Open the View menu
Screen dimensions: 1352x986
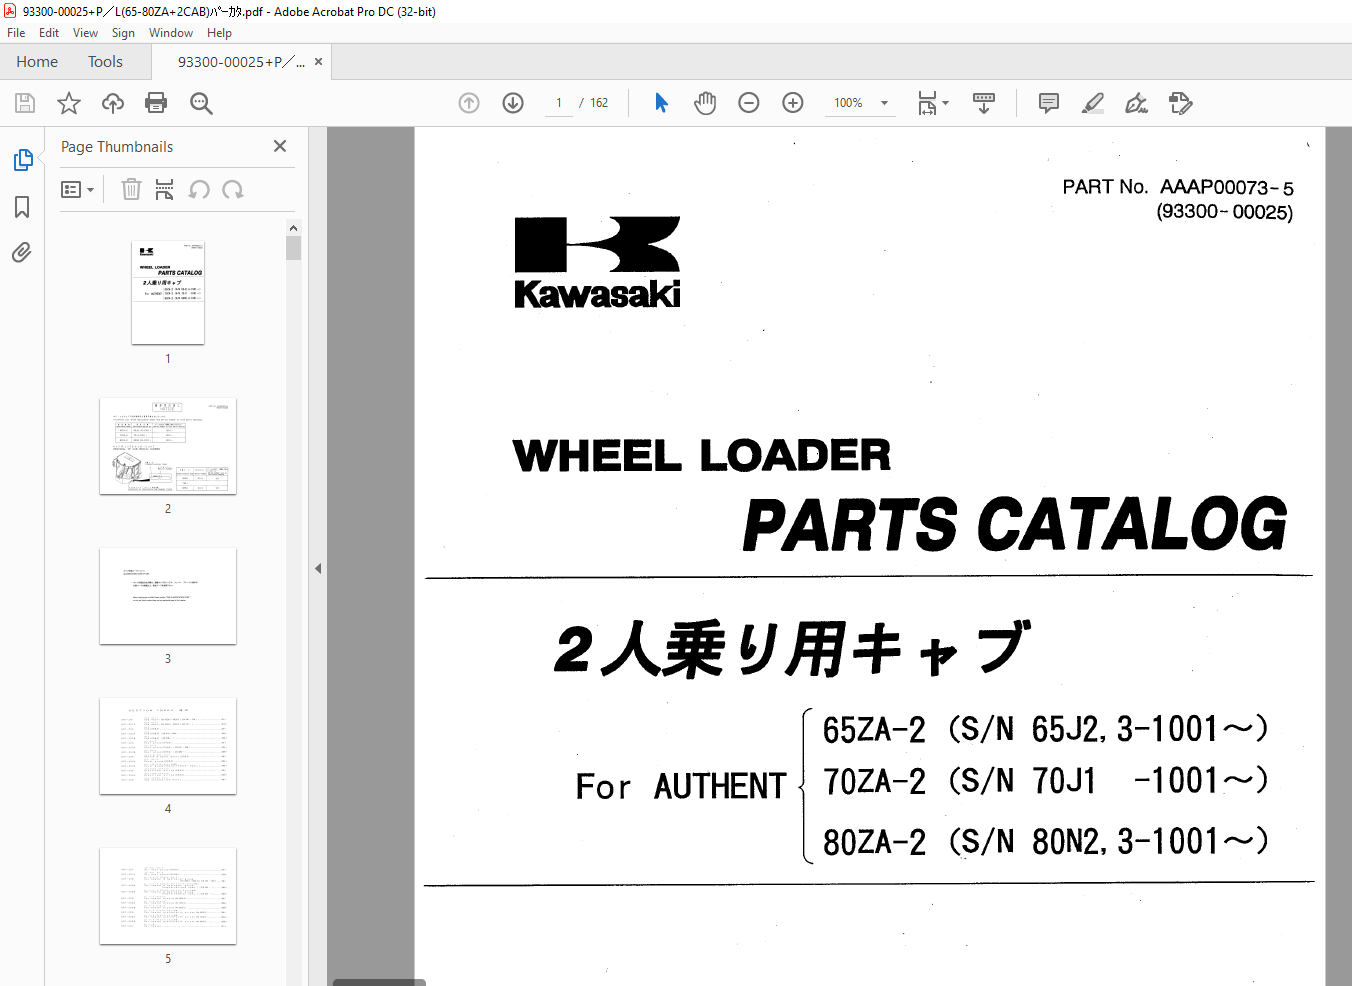85,33
